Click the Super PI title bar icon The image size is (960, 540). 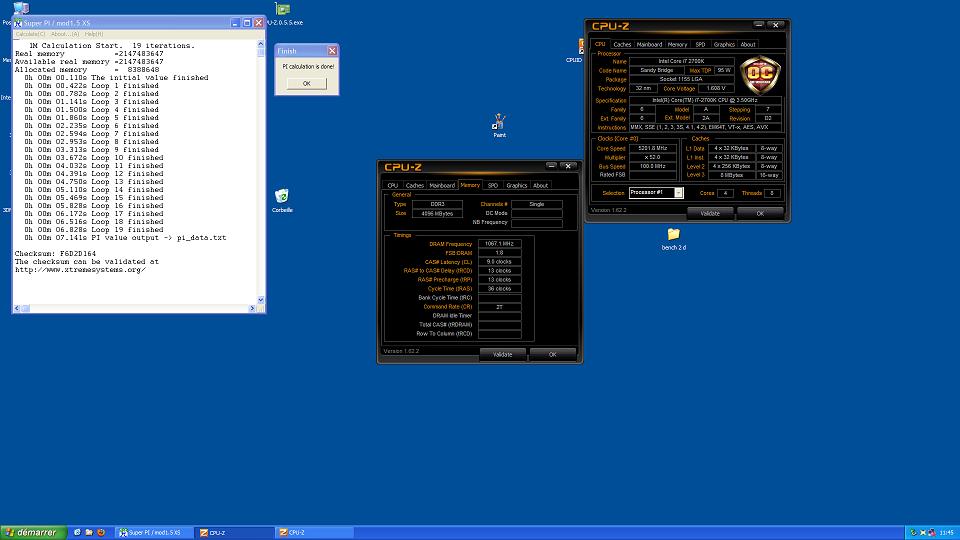[x=18, y=23]
